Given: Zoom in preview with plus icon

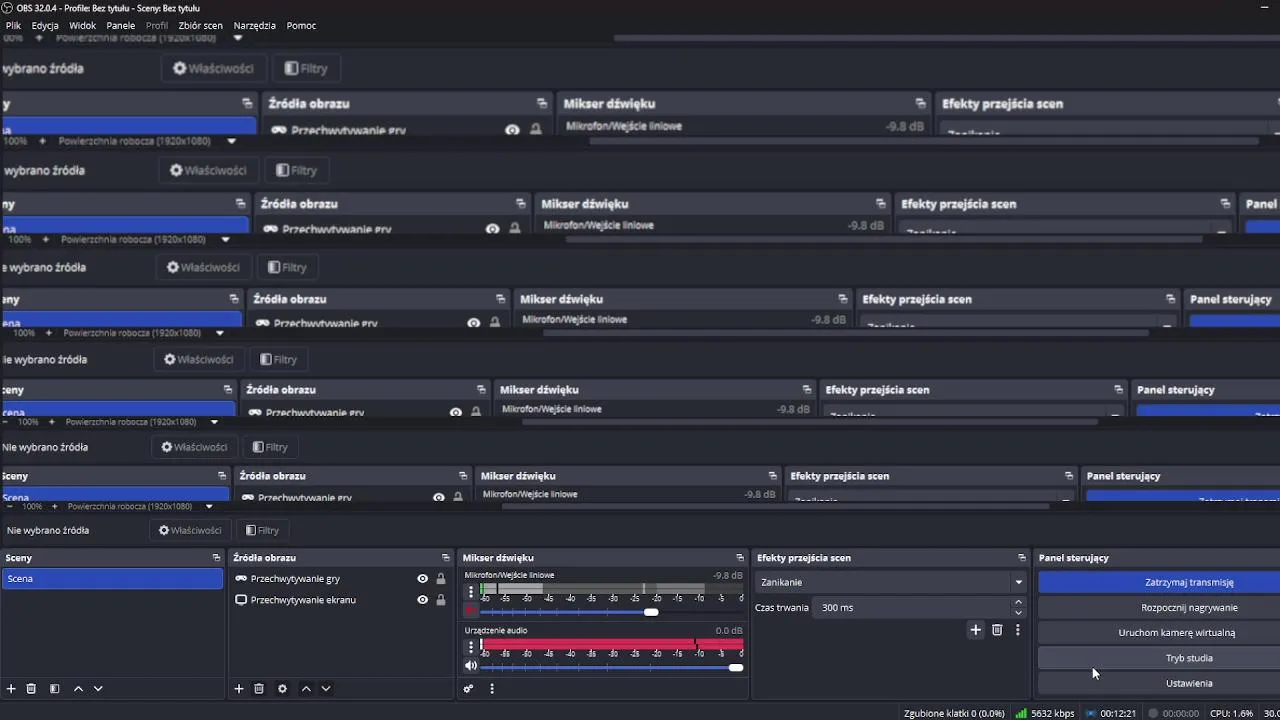Looking at the screenshot, I should 57,507.
